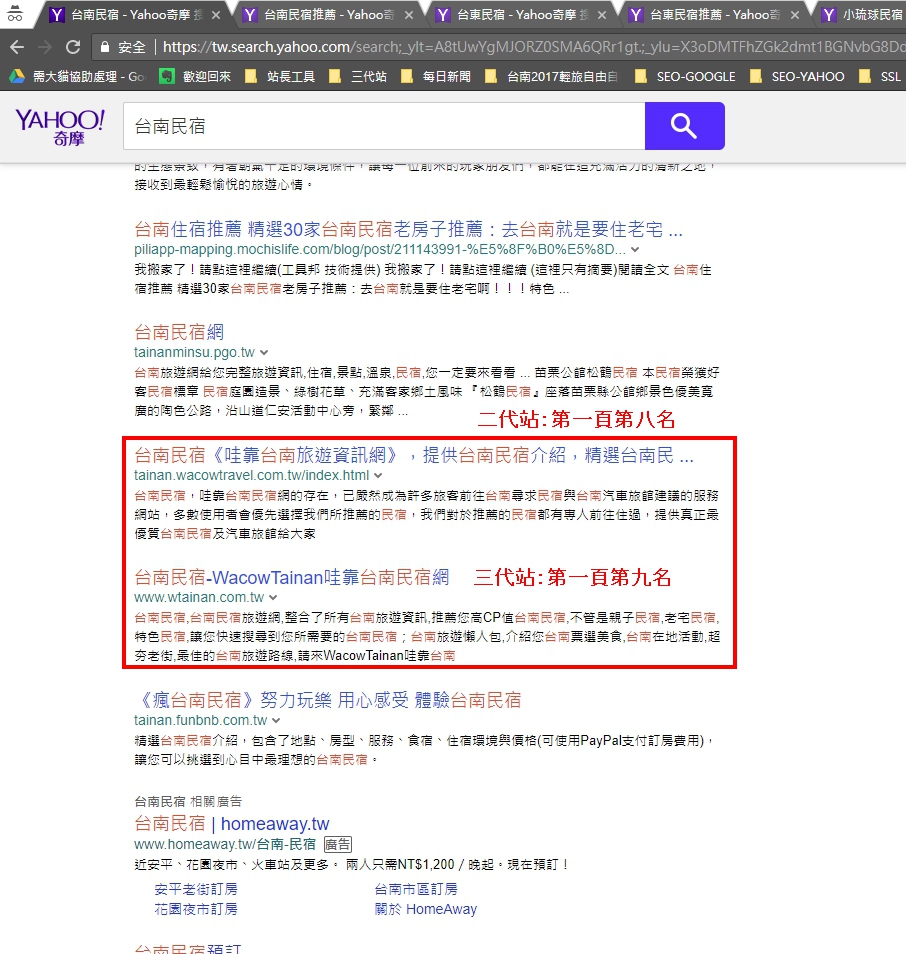Expand the arrow beside piliapp-mapping.mochislife.com URL
This screenshot has width=906, height=954.
coord(635,249)
